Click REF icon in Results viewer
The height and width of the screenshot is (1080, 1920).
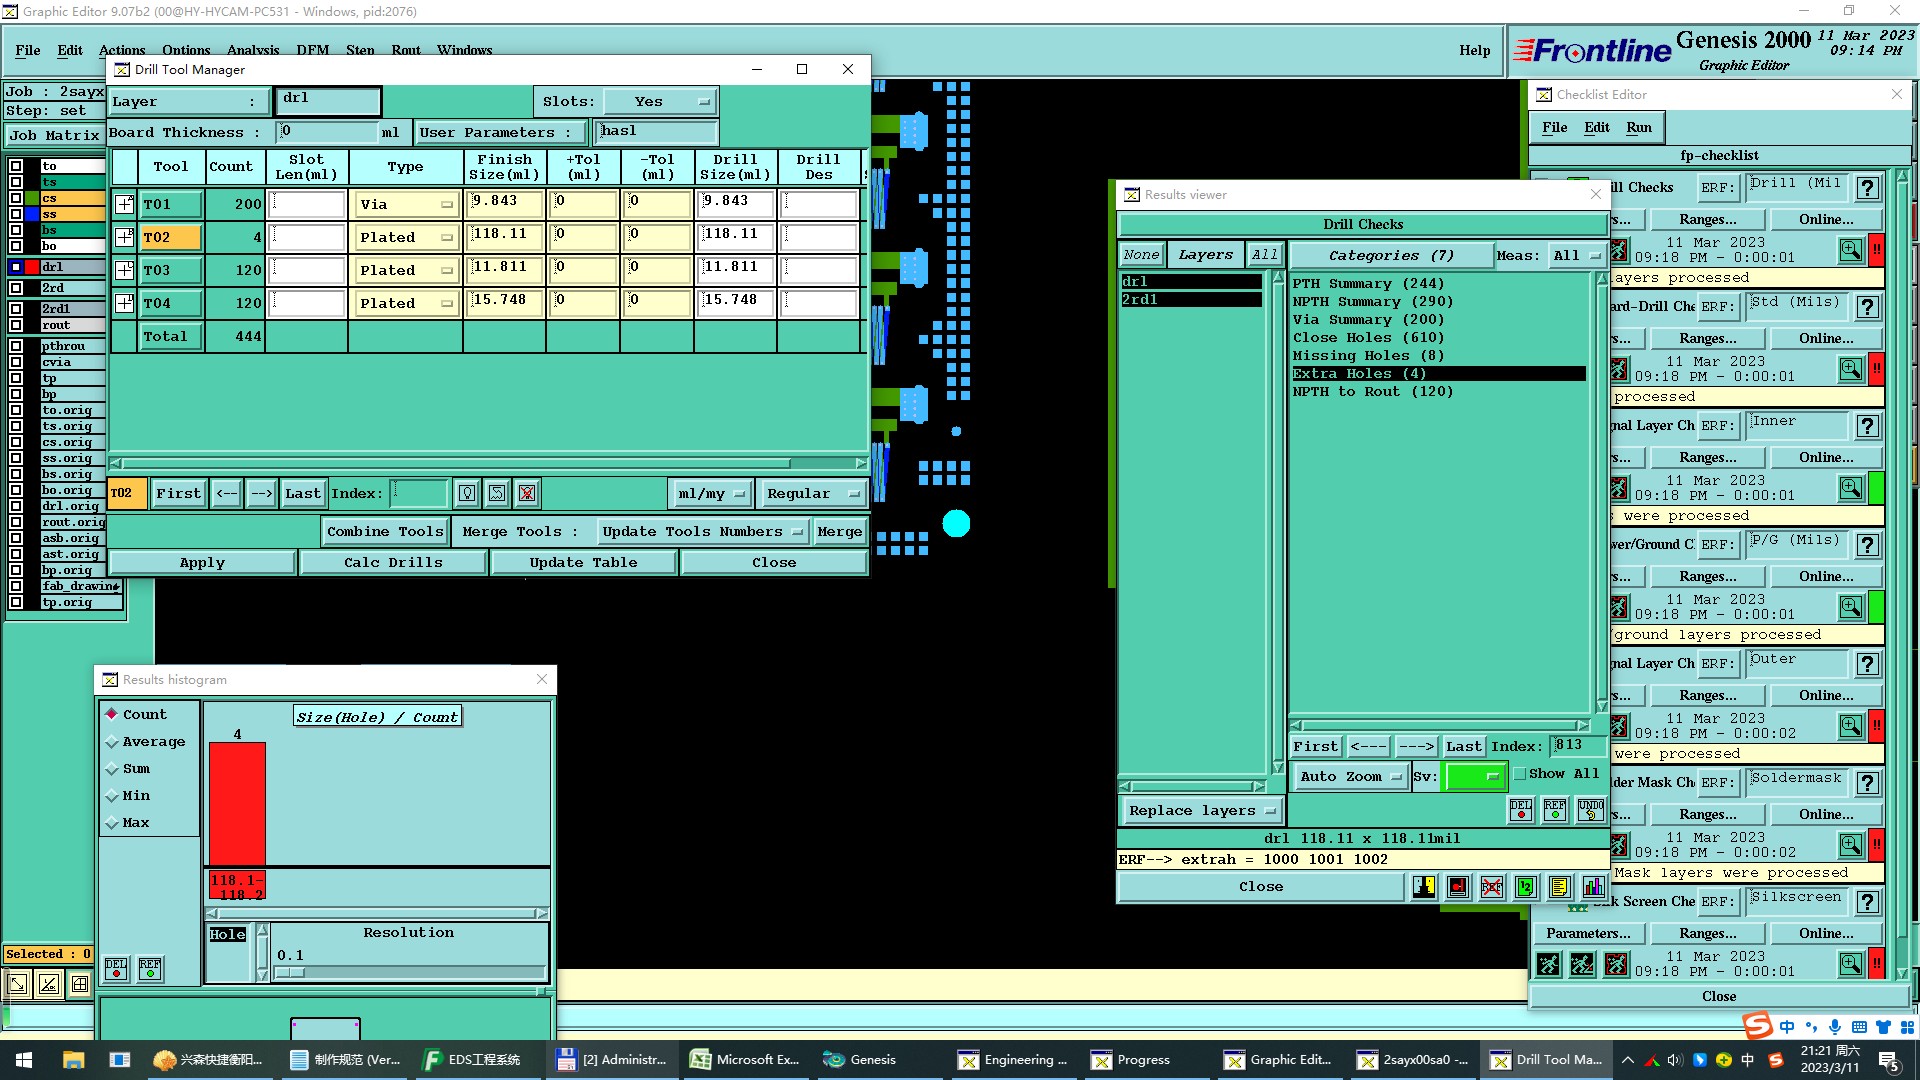[x=1555, y=809]
